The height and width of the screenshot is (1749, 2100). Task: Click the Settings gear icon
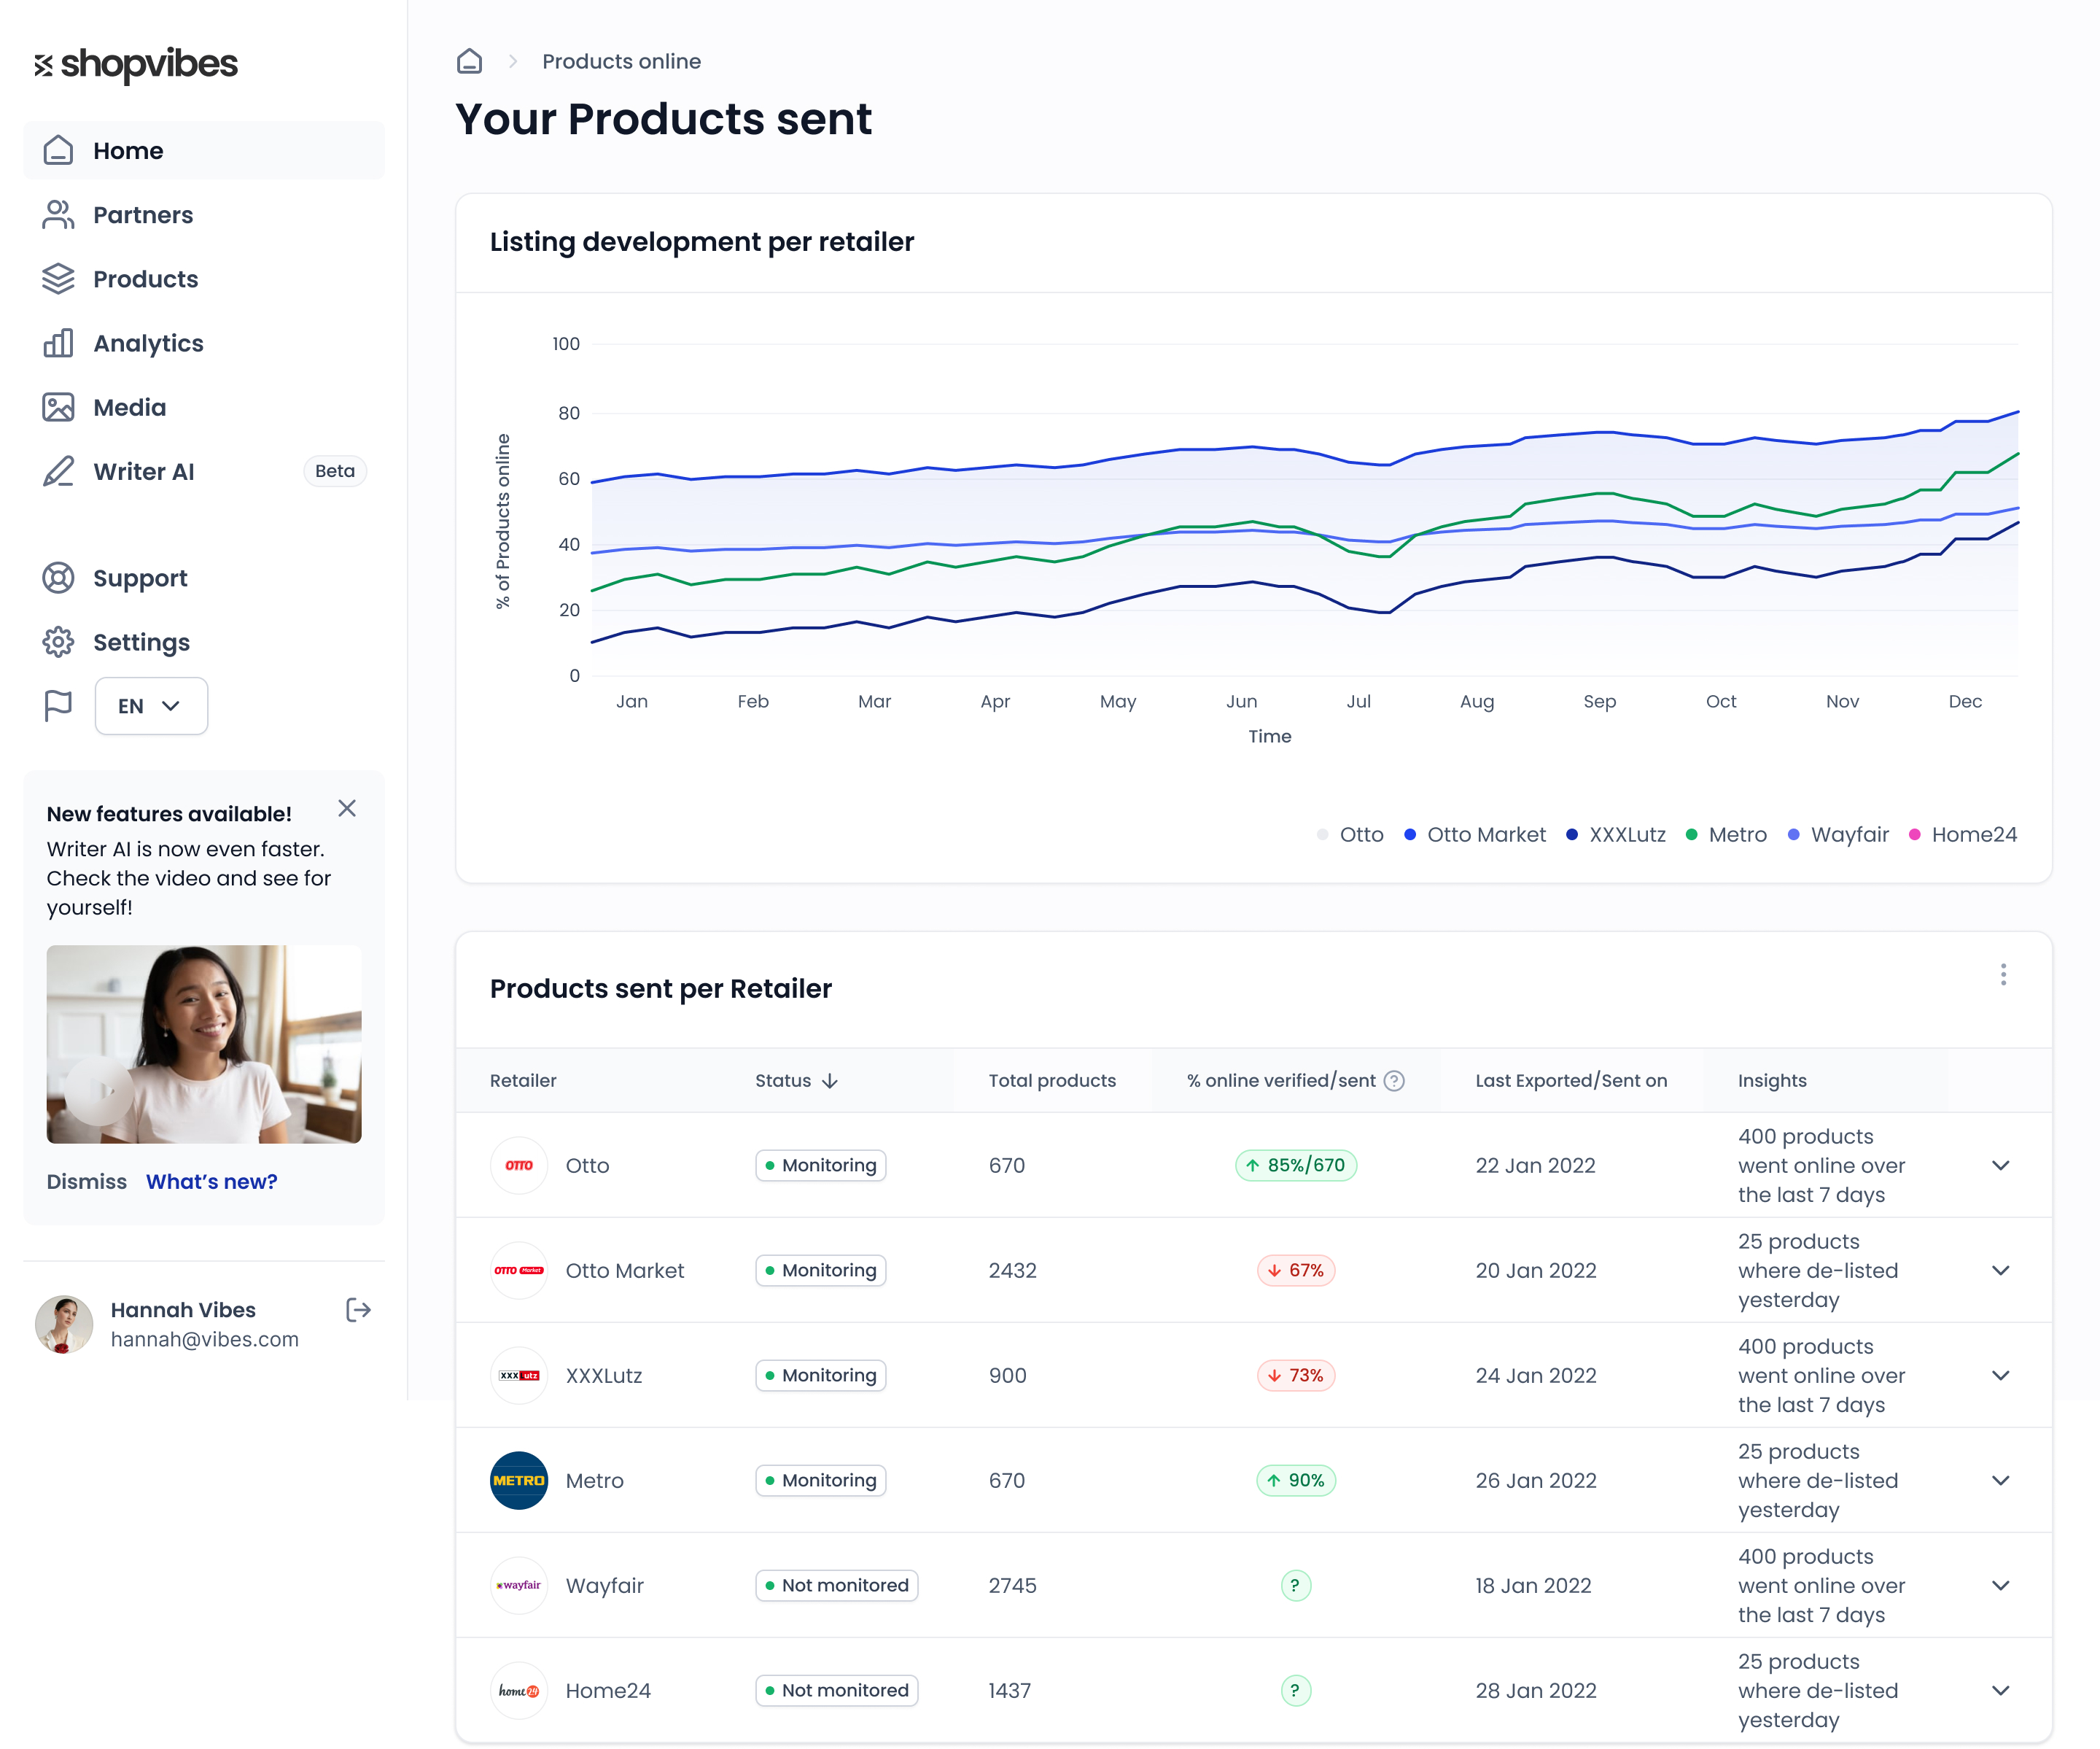pos(58,642)
